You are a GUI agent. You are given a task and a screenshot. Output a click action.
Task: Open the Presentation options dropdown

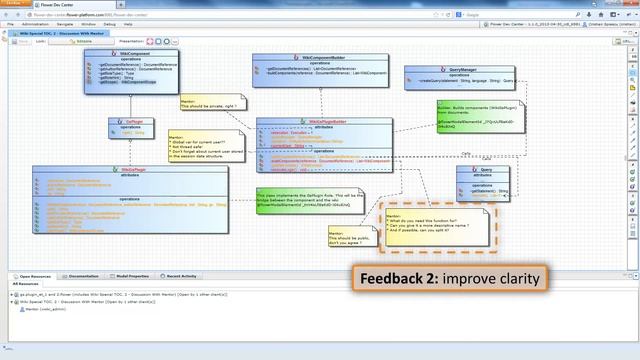[x=175, y=42]
